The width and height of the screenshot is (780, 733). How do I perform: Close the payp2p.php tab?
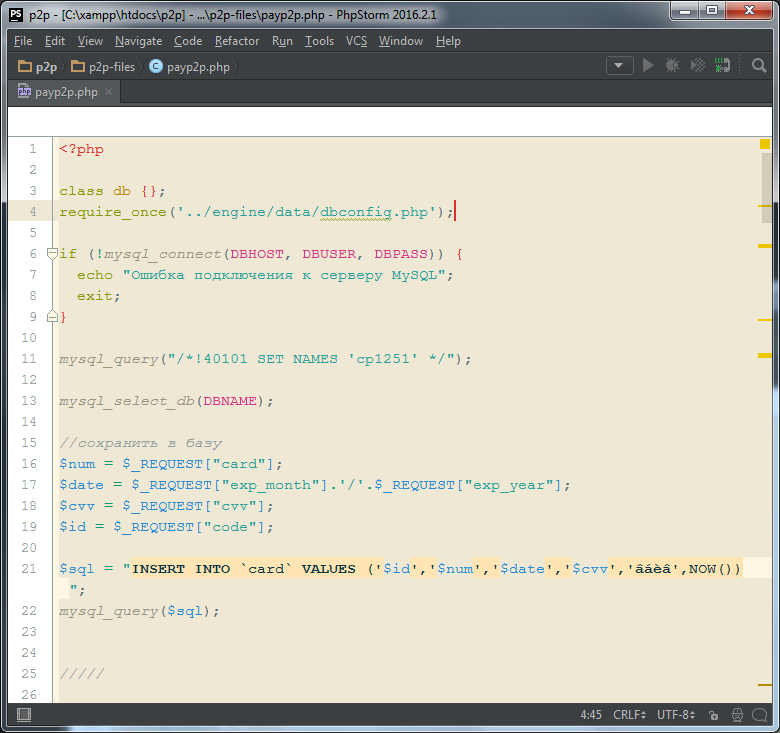tap(108, 92)
